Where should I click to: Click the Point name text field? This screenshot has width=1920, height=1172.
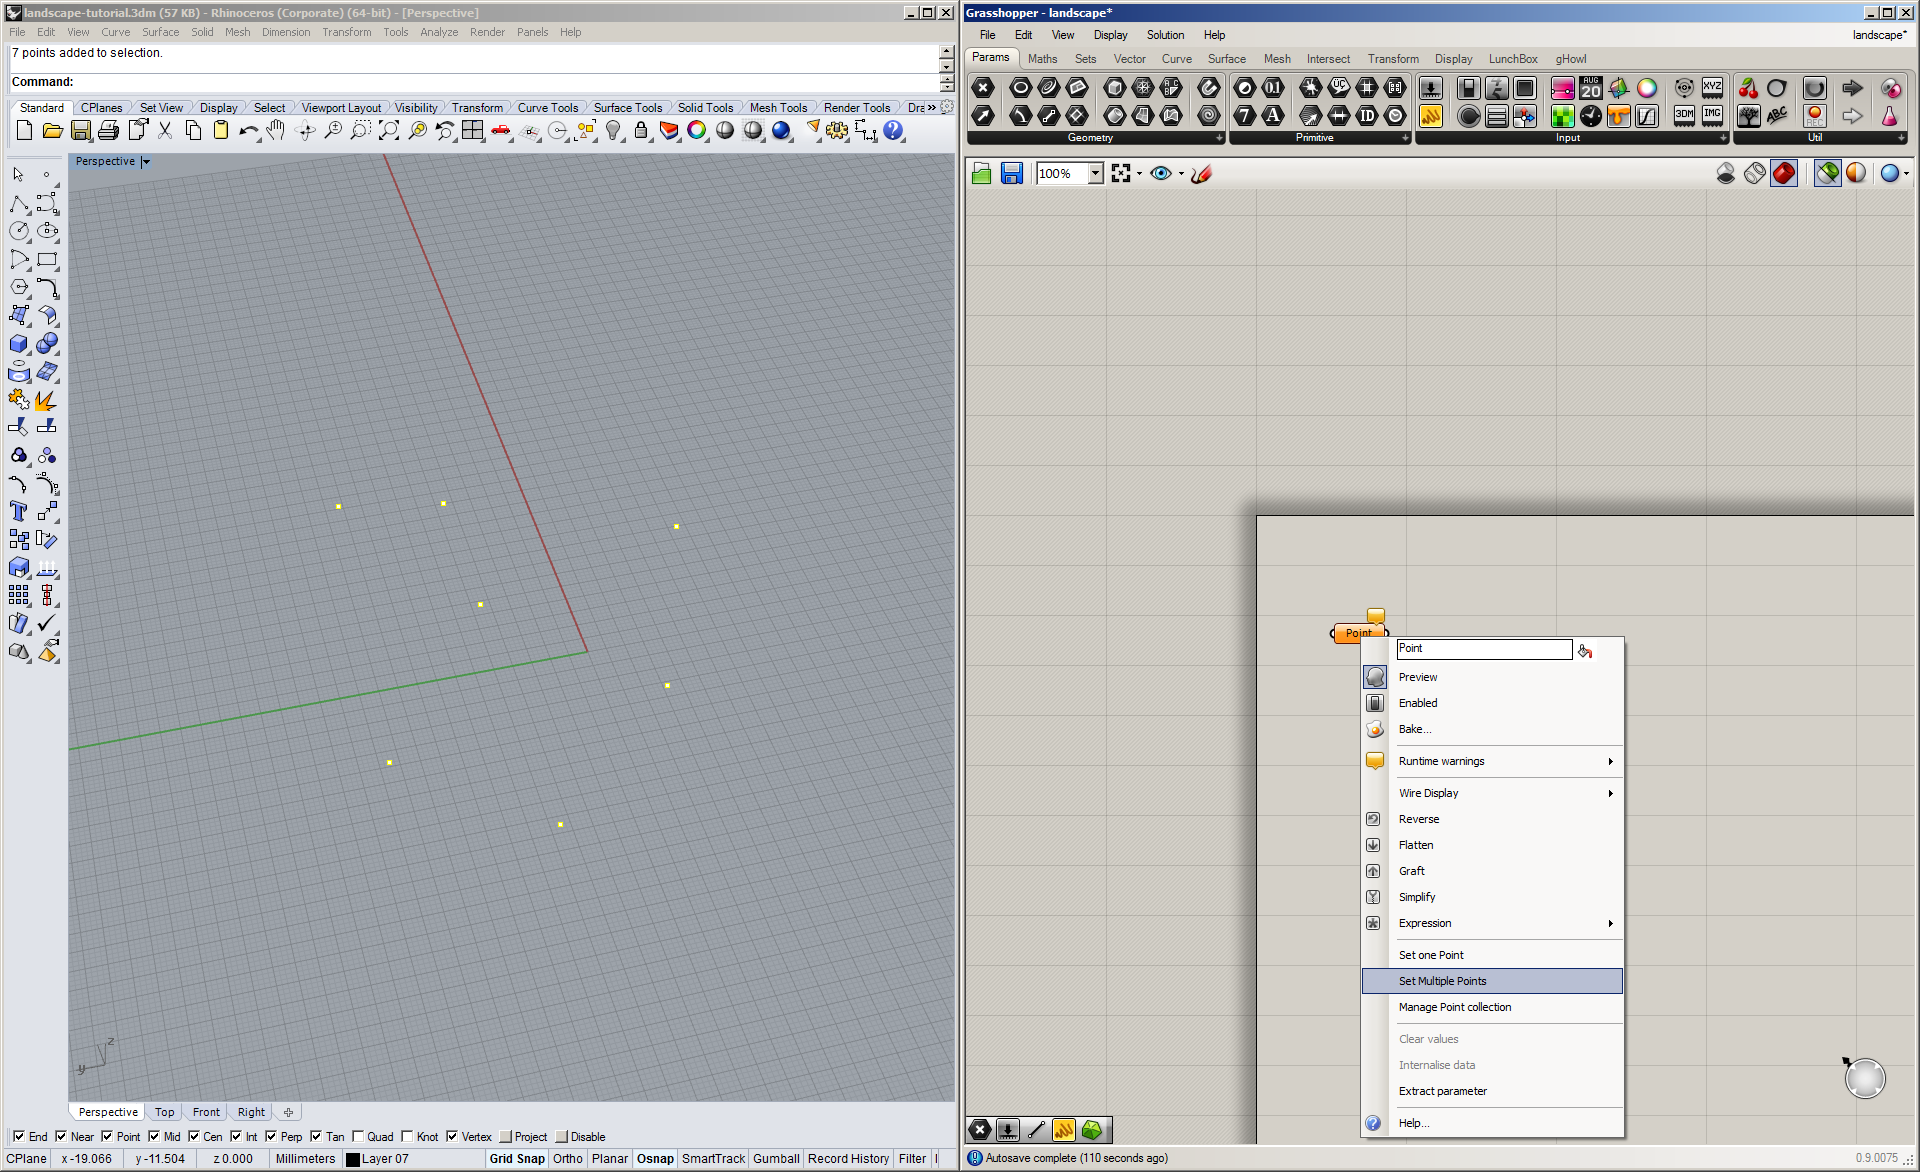pyautogui.click(x=1483, y=649)
